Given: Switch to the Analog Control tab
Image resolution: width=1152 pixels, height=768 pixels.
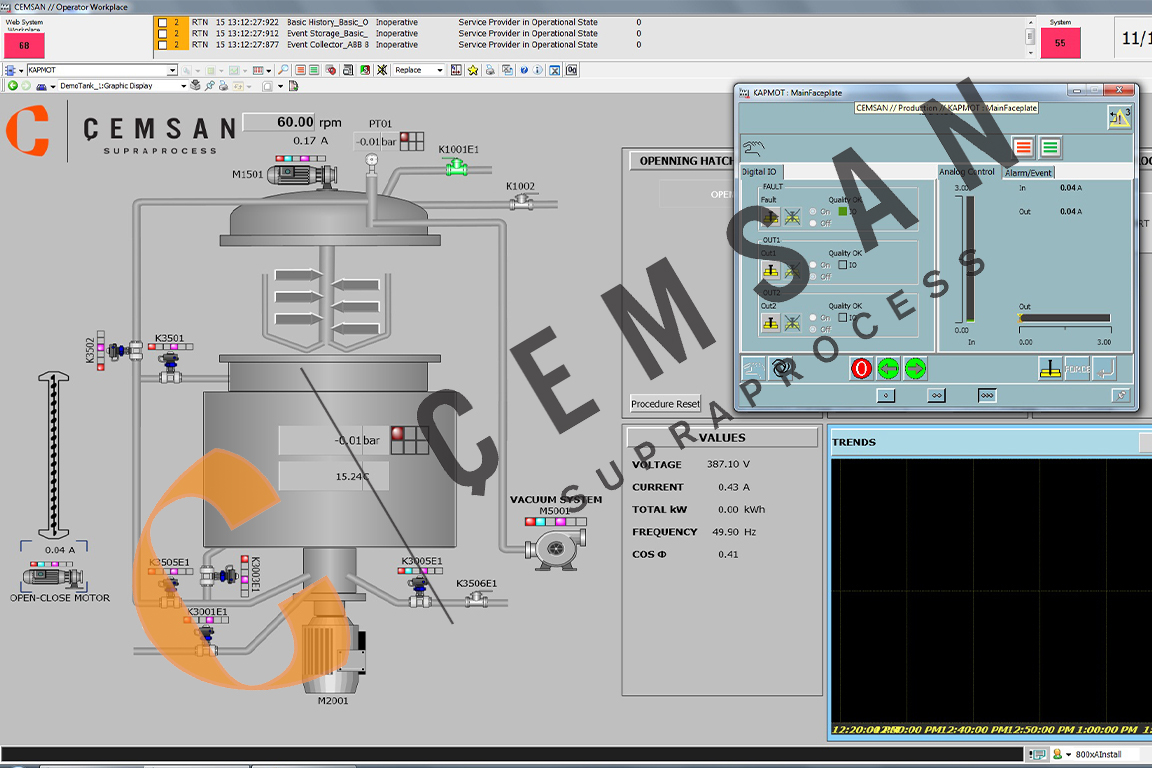Looking at the screenshot, I should pyautogui.click(x=967, y=172).
